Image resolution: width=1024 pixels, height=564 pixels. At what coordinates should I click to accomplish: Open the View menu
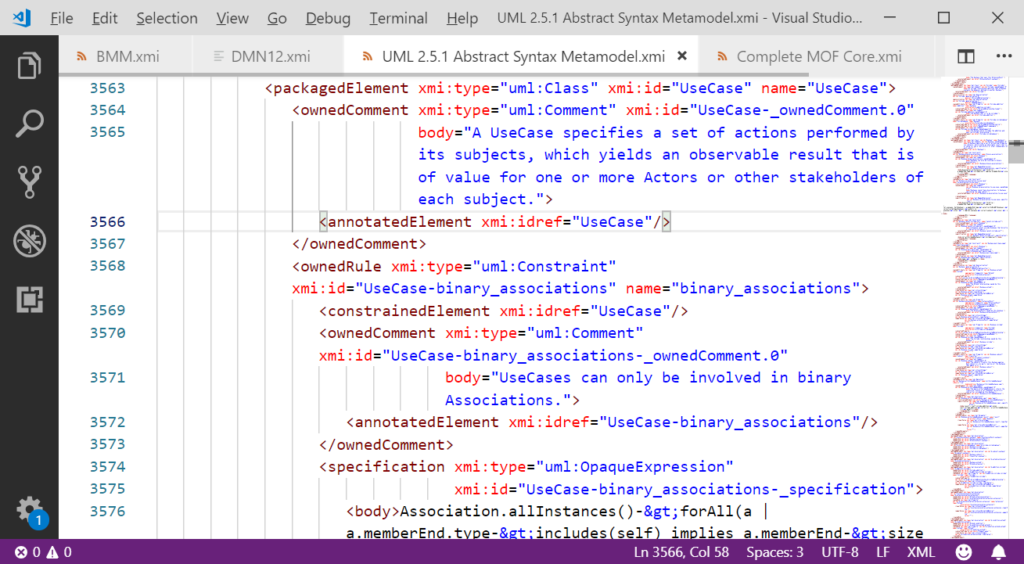(232, 18)
